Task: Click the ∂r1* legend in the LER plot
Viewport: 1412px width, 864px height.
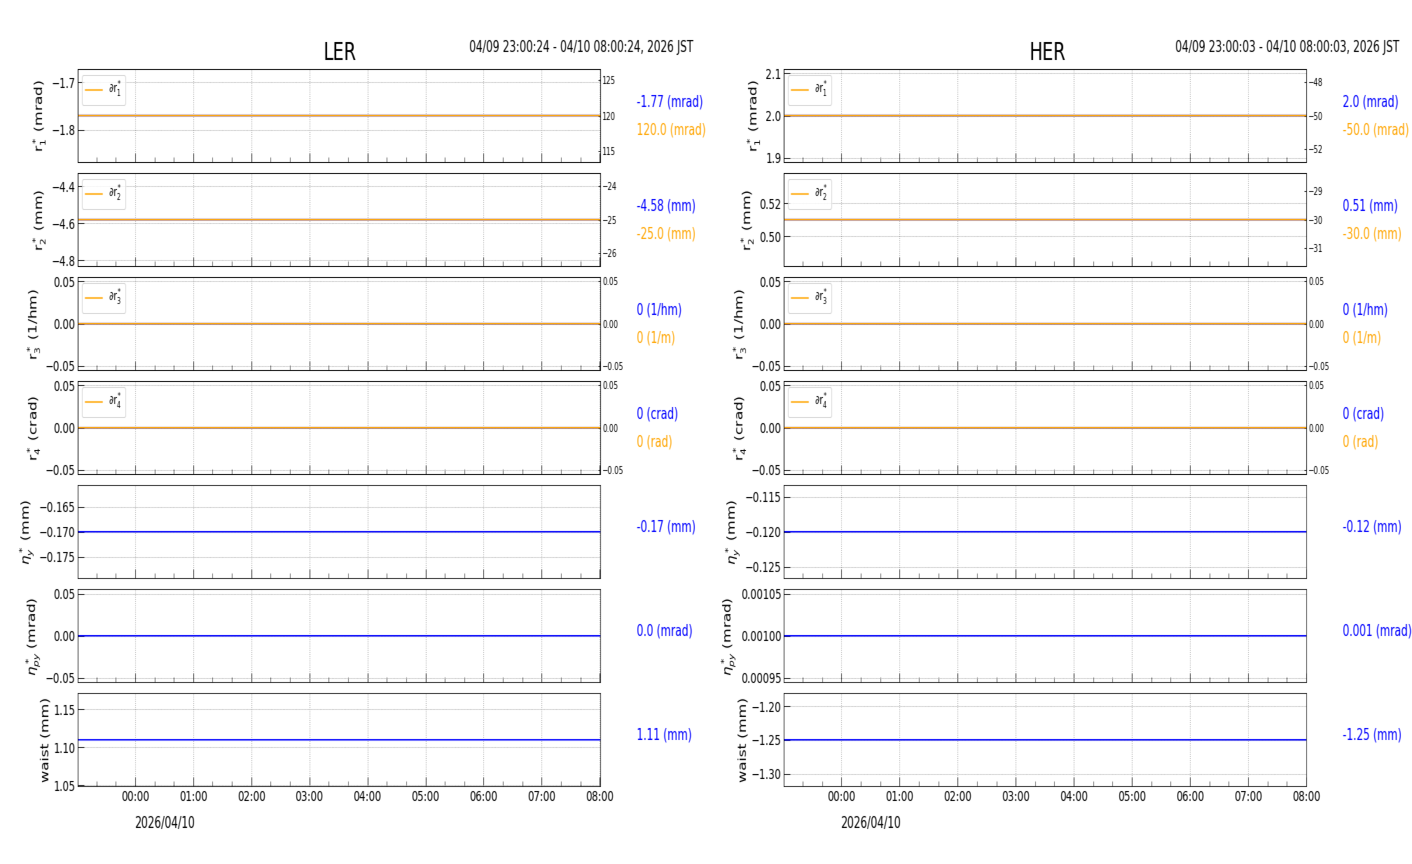Action: pos(104,90)
